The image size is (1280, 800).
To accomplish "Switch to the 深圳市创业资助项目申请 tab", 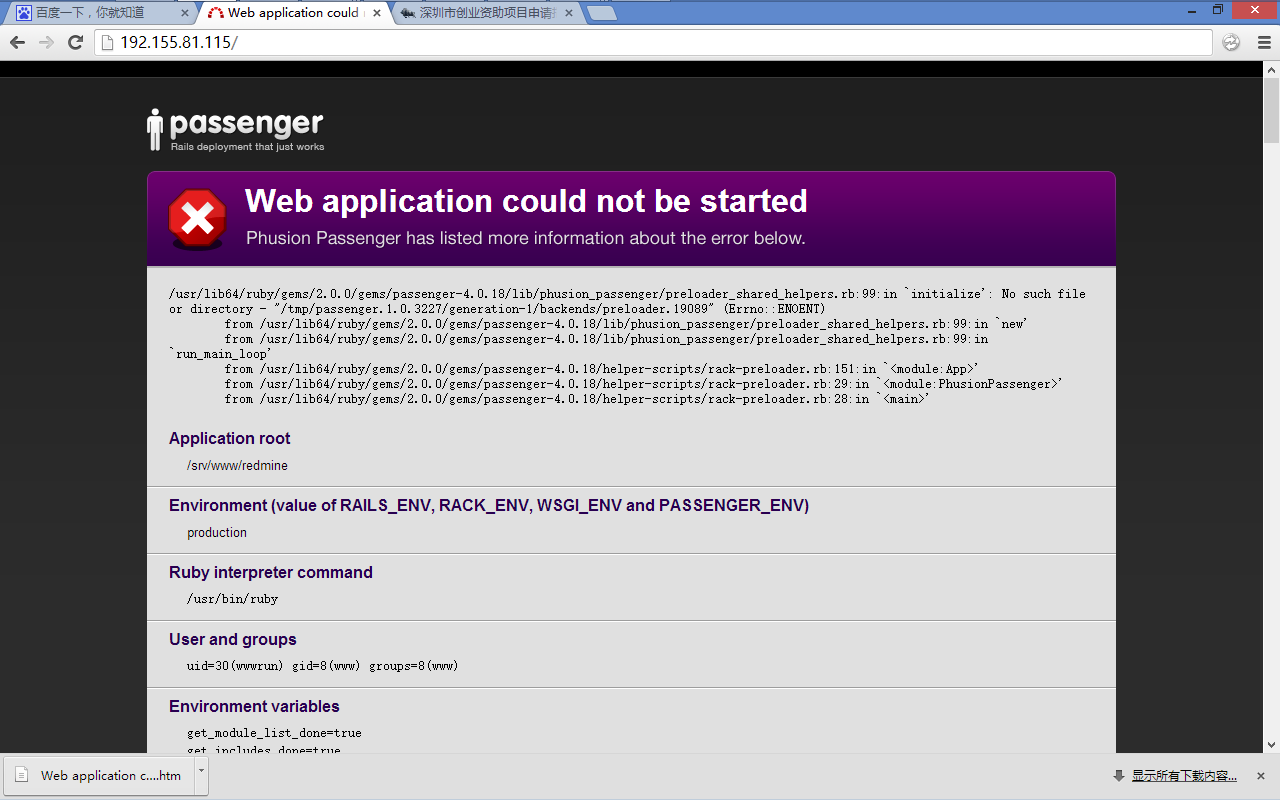I will [485, 13].
